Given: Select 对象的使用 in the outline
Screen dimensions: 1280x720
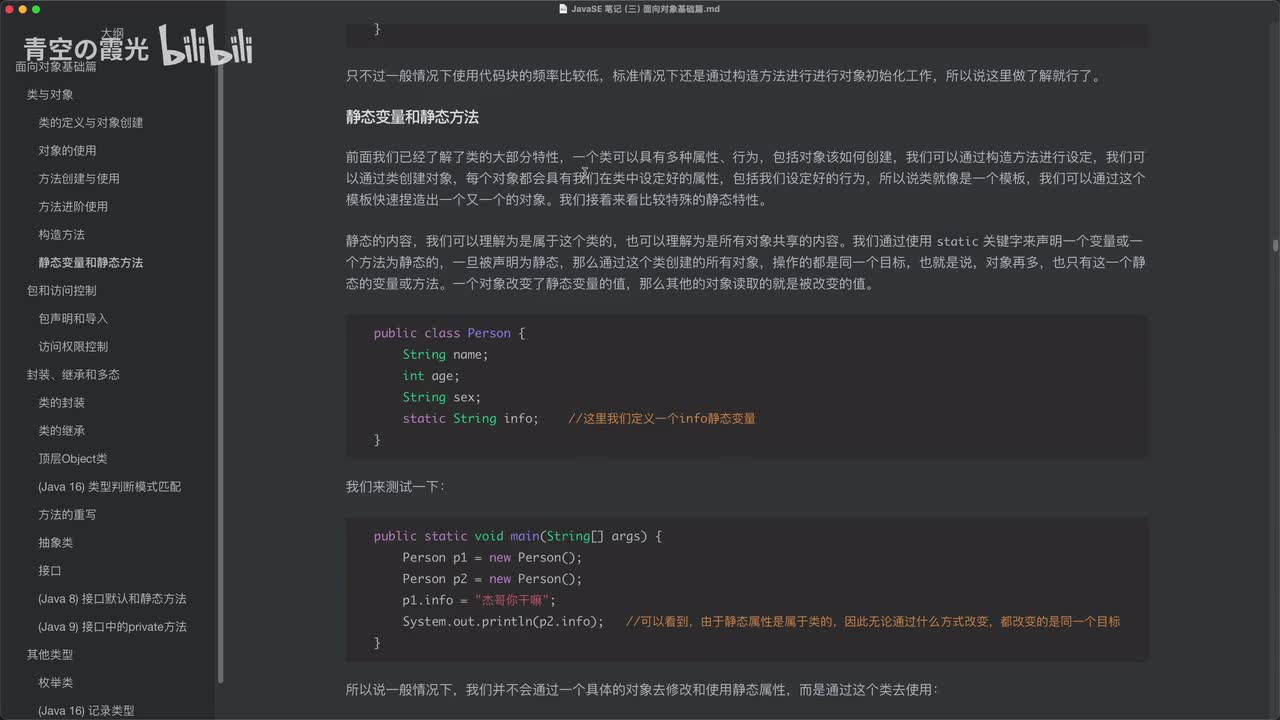Looking at the screenshot, I should click(68, 151).
